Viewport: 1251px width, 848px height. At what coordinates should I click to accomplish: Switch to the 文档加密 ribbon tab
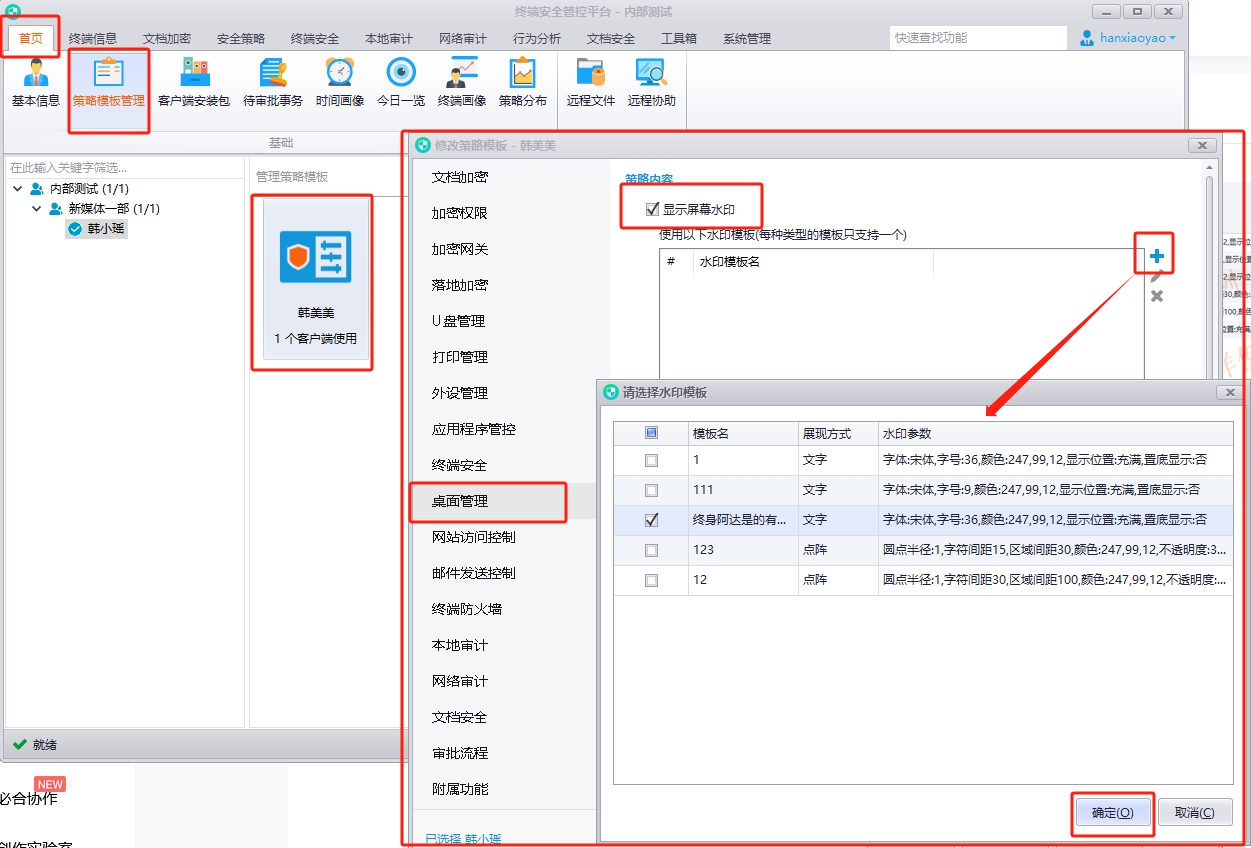tap(167, 39)
